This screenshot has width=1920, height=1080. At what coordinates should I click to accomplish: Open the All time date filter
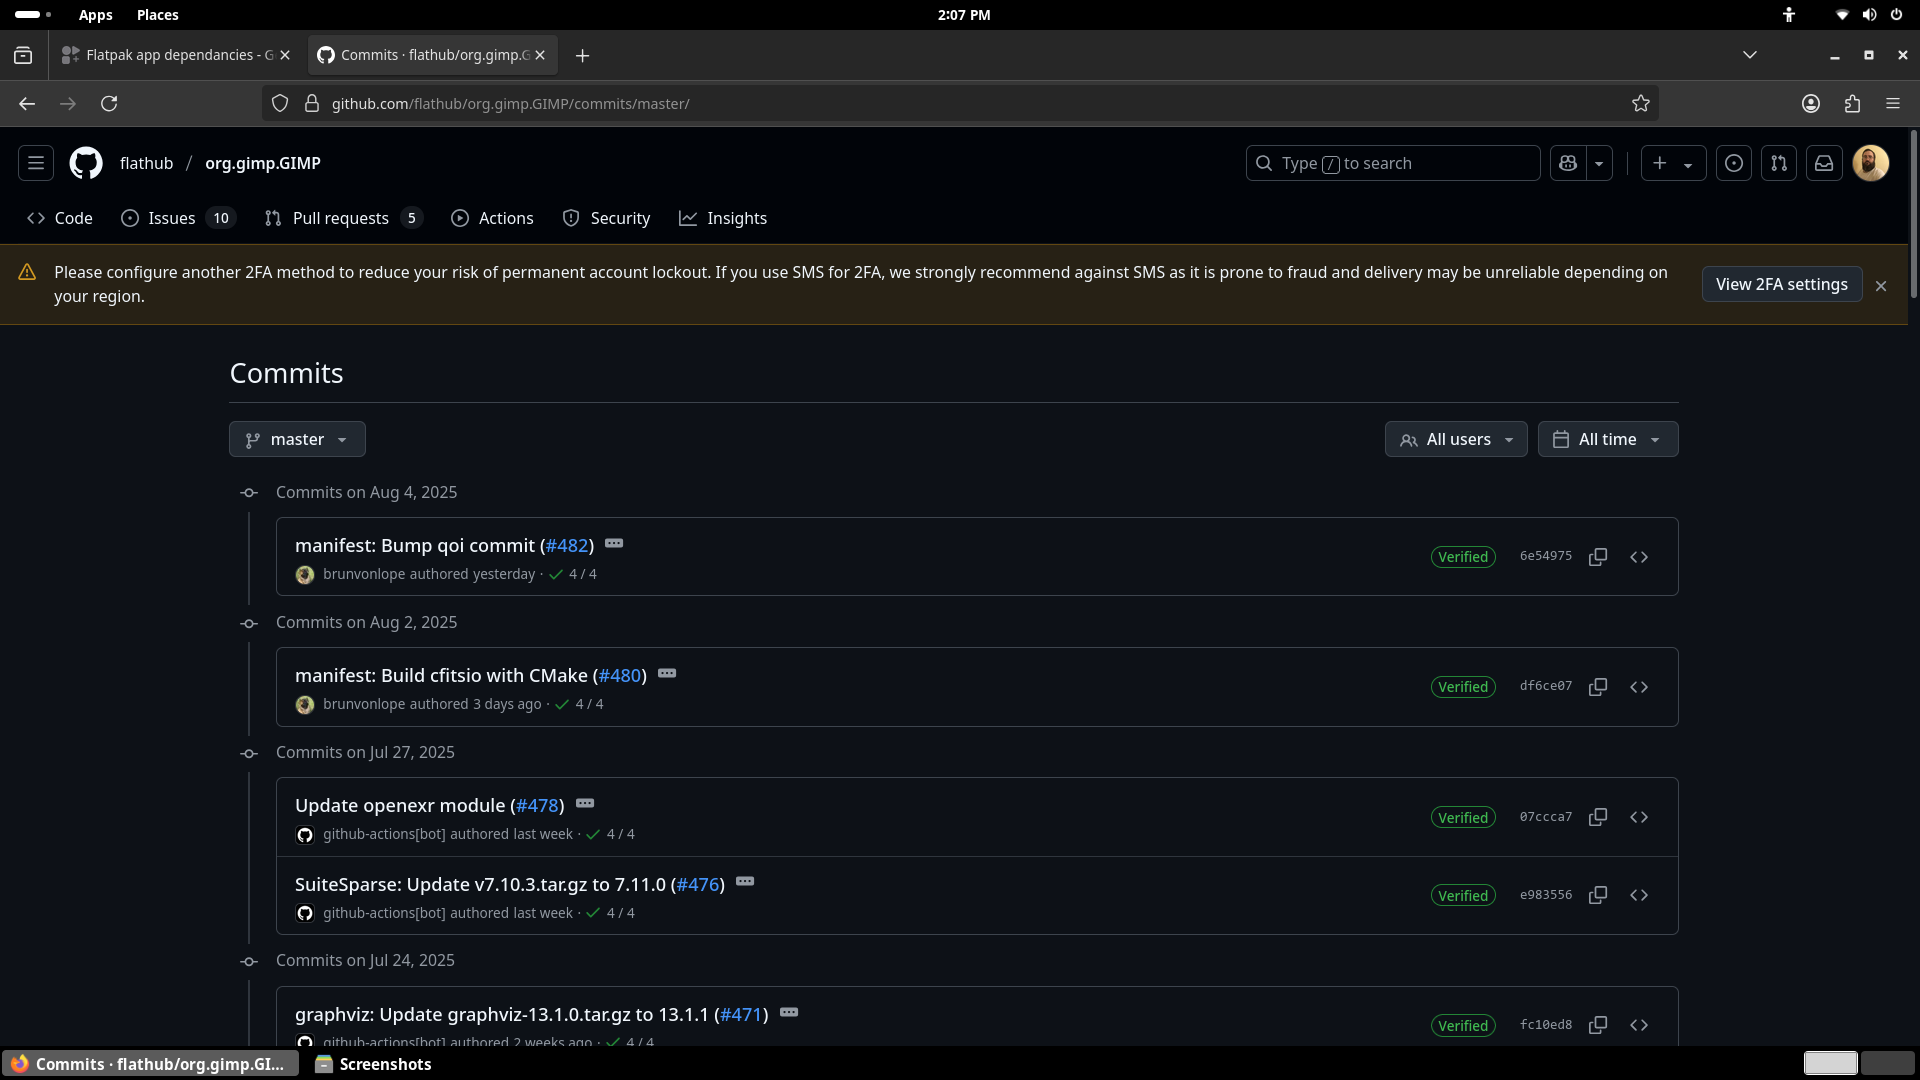click(1607, 439)
